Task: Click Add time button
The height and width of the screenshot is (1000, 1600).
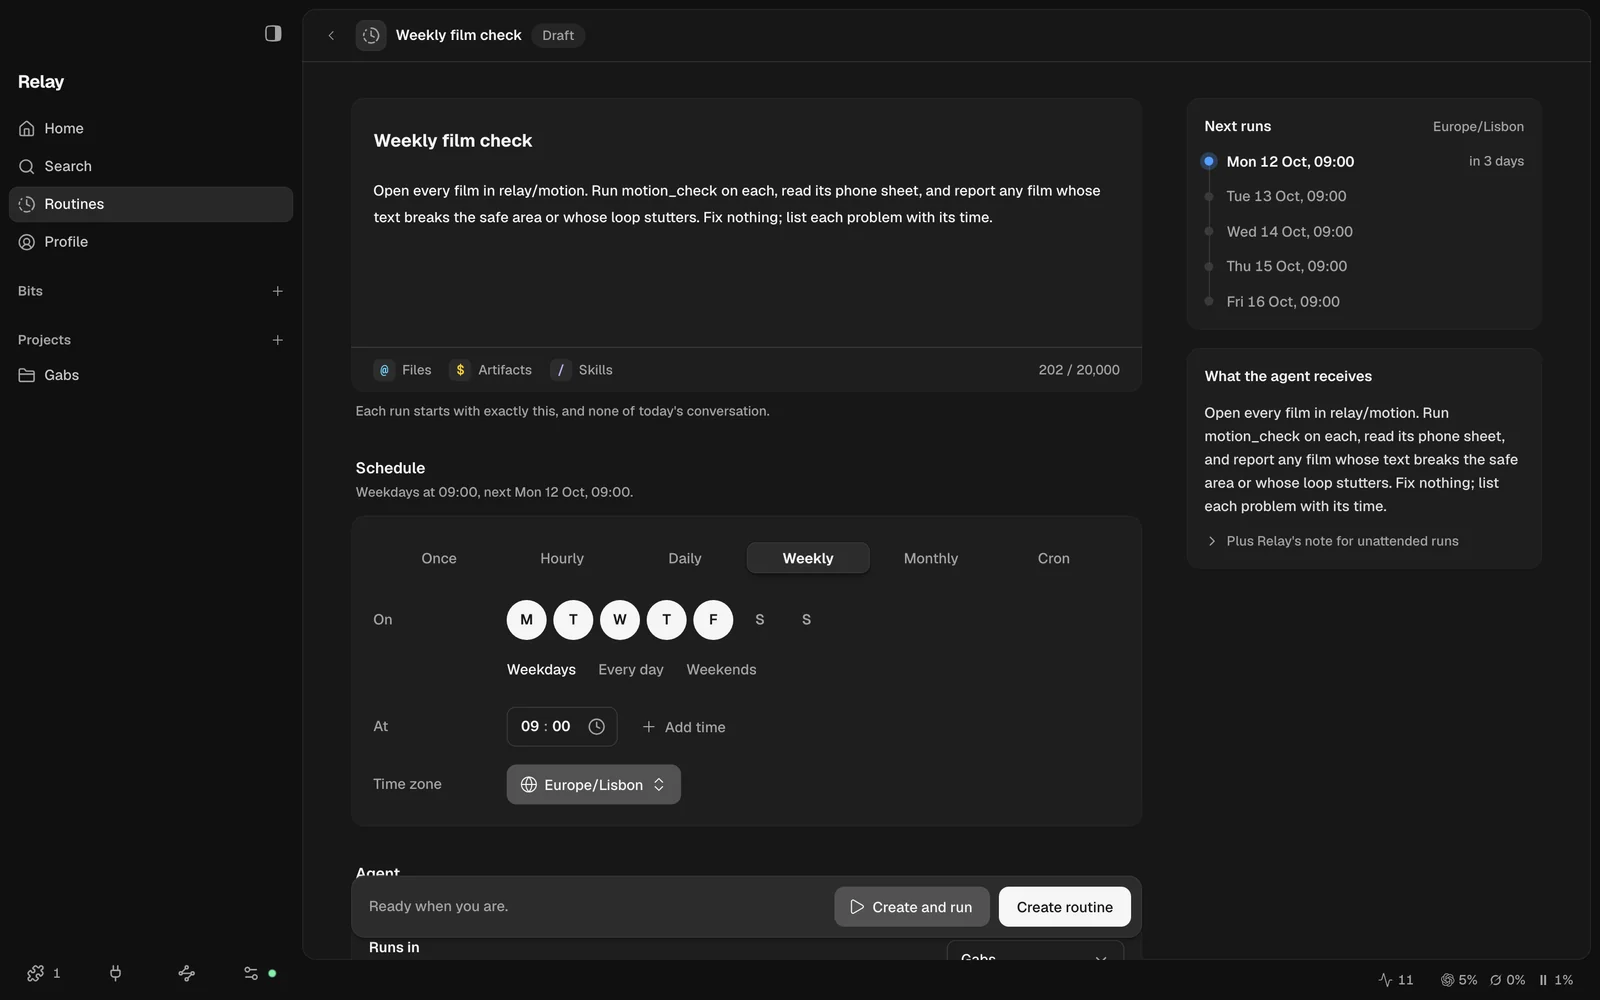Action: tap(684, 727)
